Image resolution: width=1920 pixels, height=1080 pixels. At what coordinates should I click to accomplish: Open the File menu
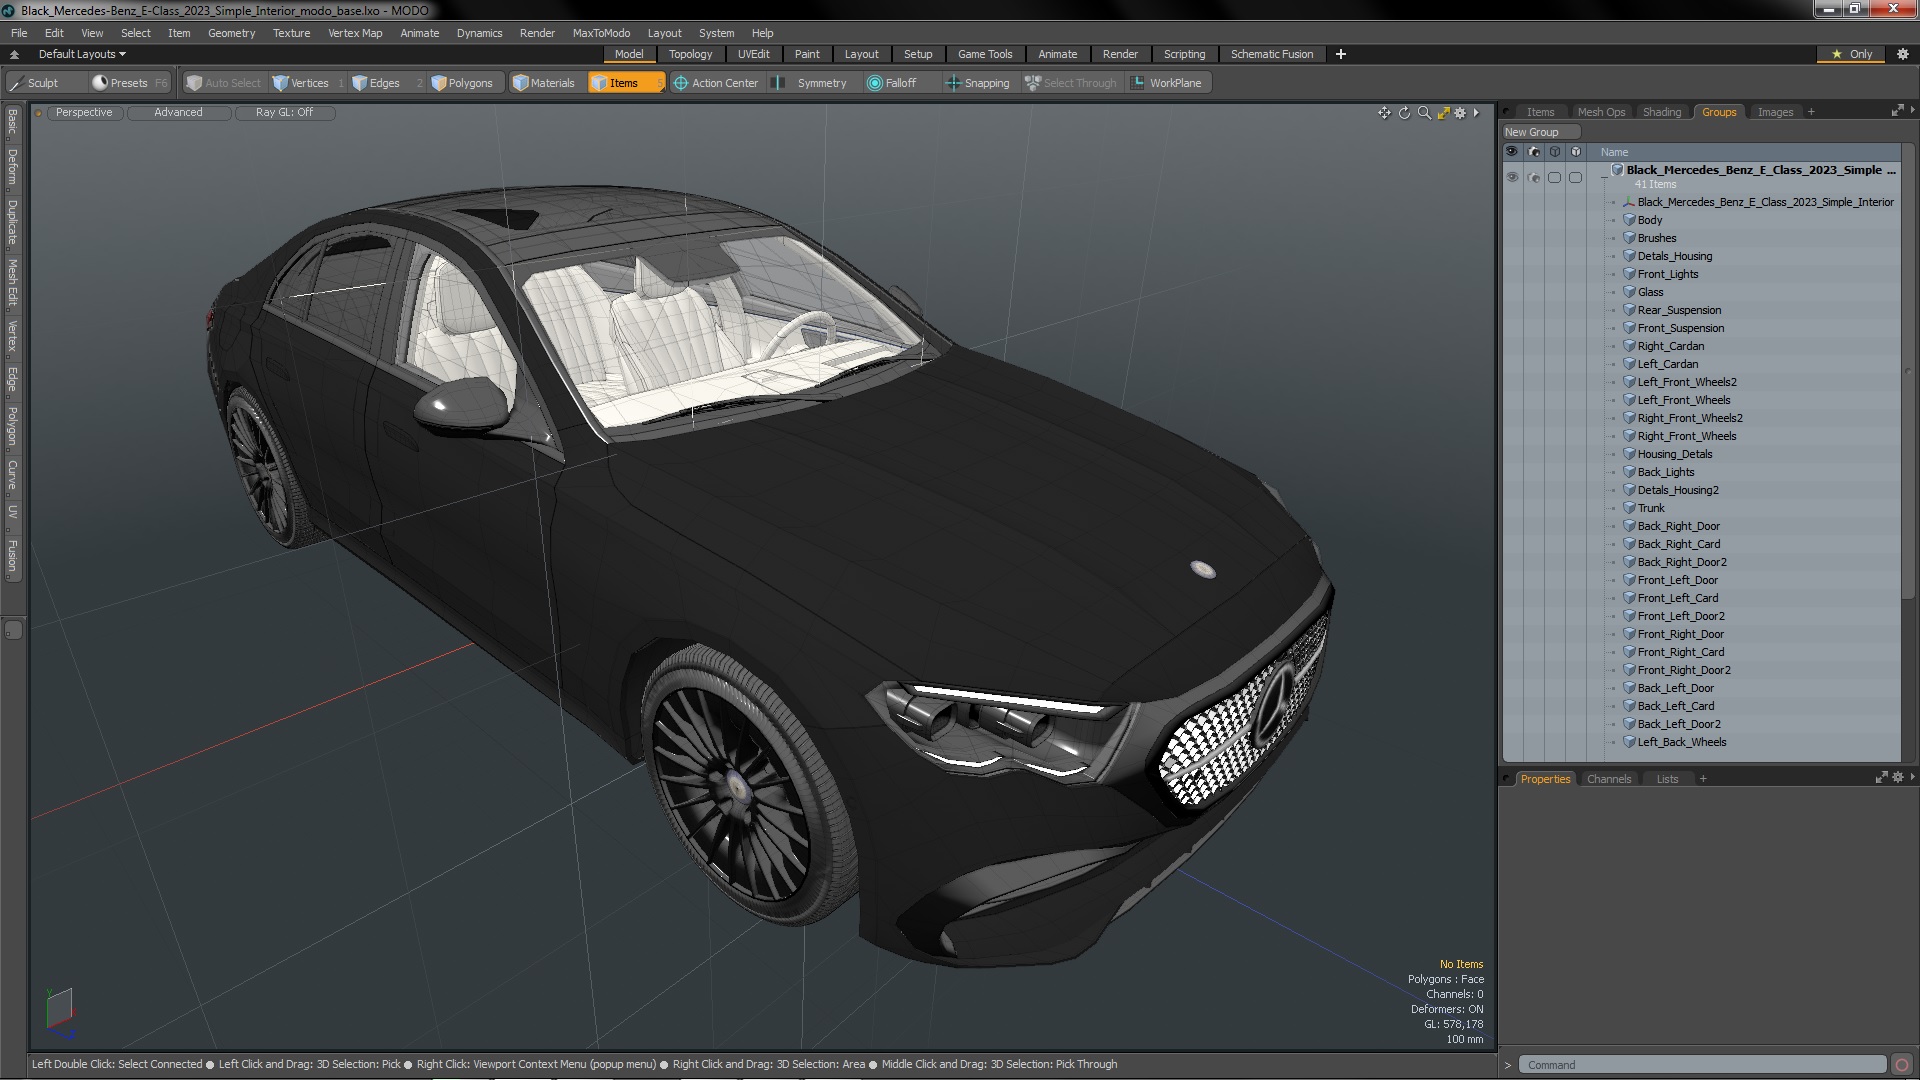pyautogui.click(x=19, y=33)
